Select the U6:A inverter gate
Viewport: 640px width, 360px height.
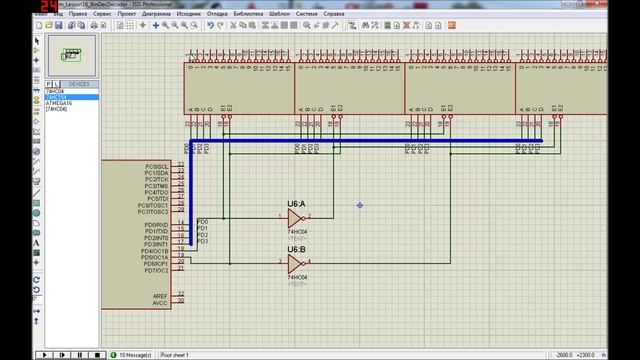point(297,219)
